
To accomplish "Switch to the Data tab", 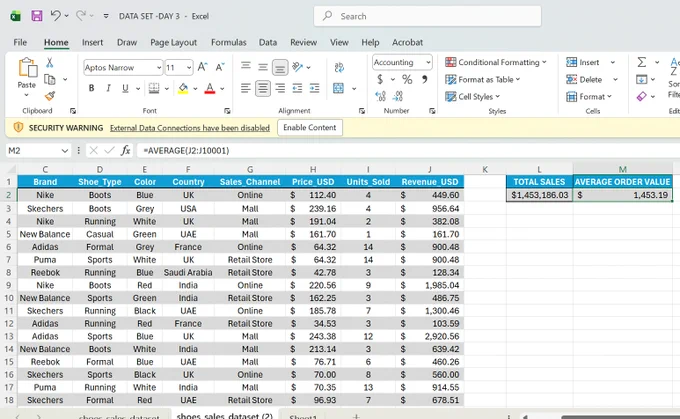I will click(x=268, y=42).
